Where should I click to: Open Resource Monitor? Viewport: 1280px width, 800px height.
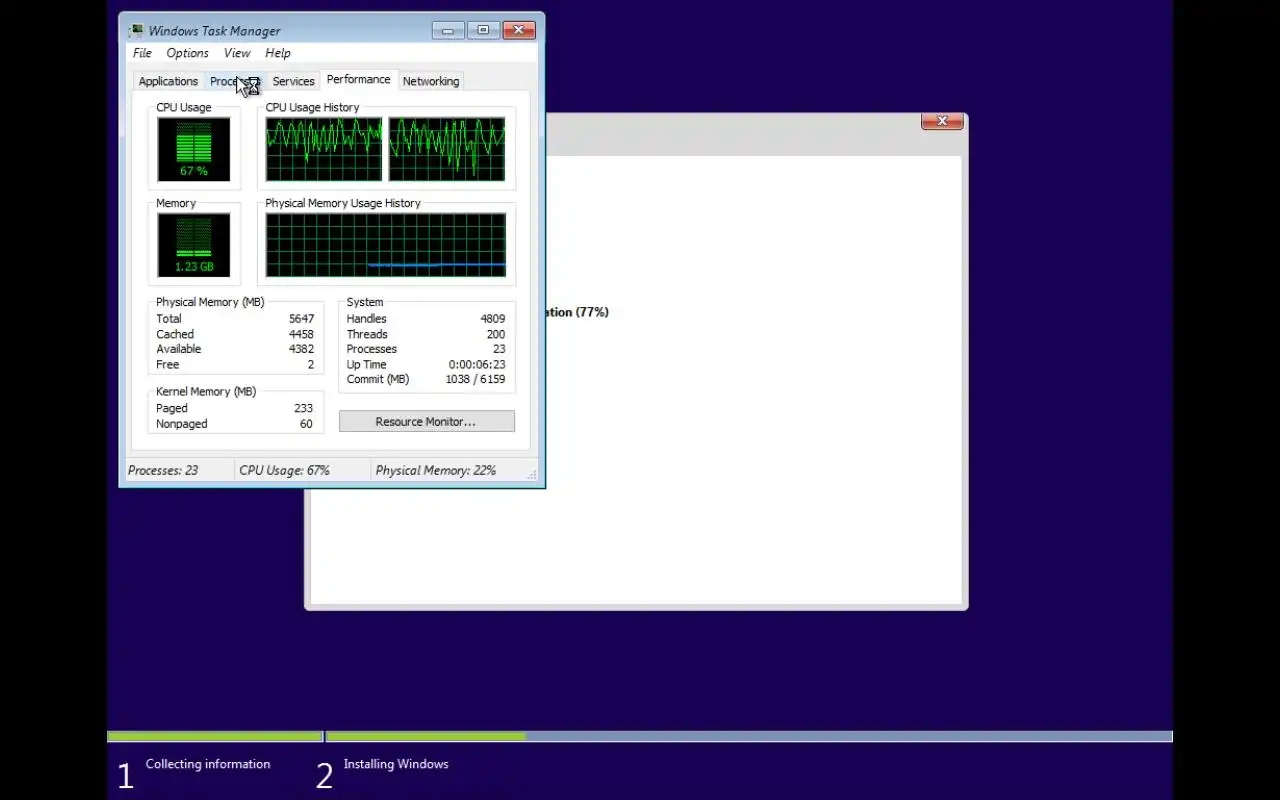tap(426, 422)
